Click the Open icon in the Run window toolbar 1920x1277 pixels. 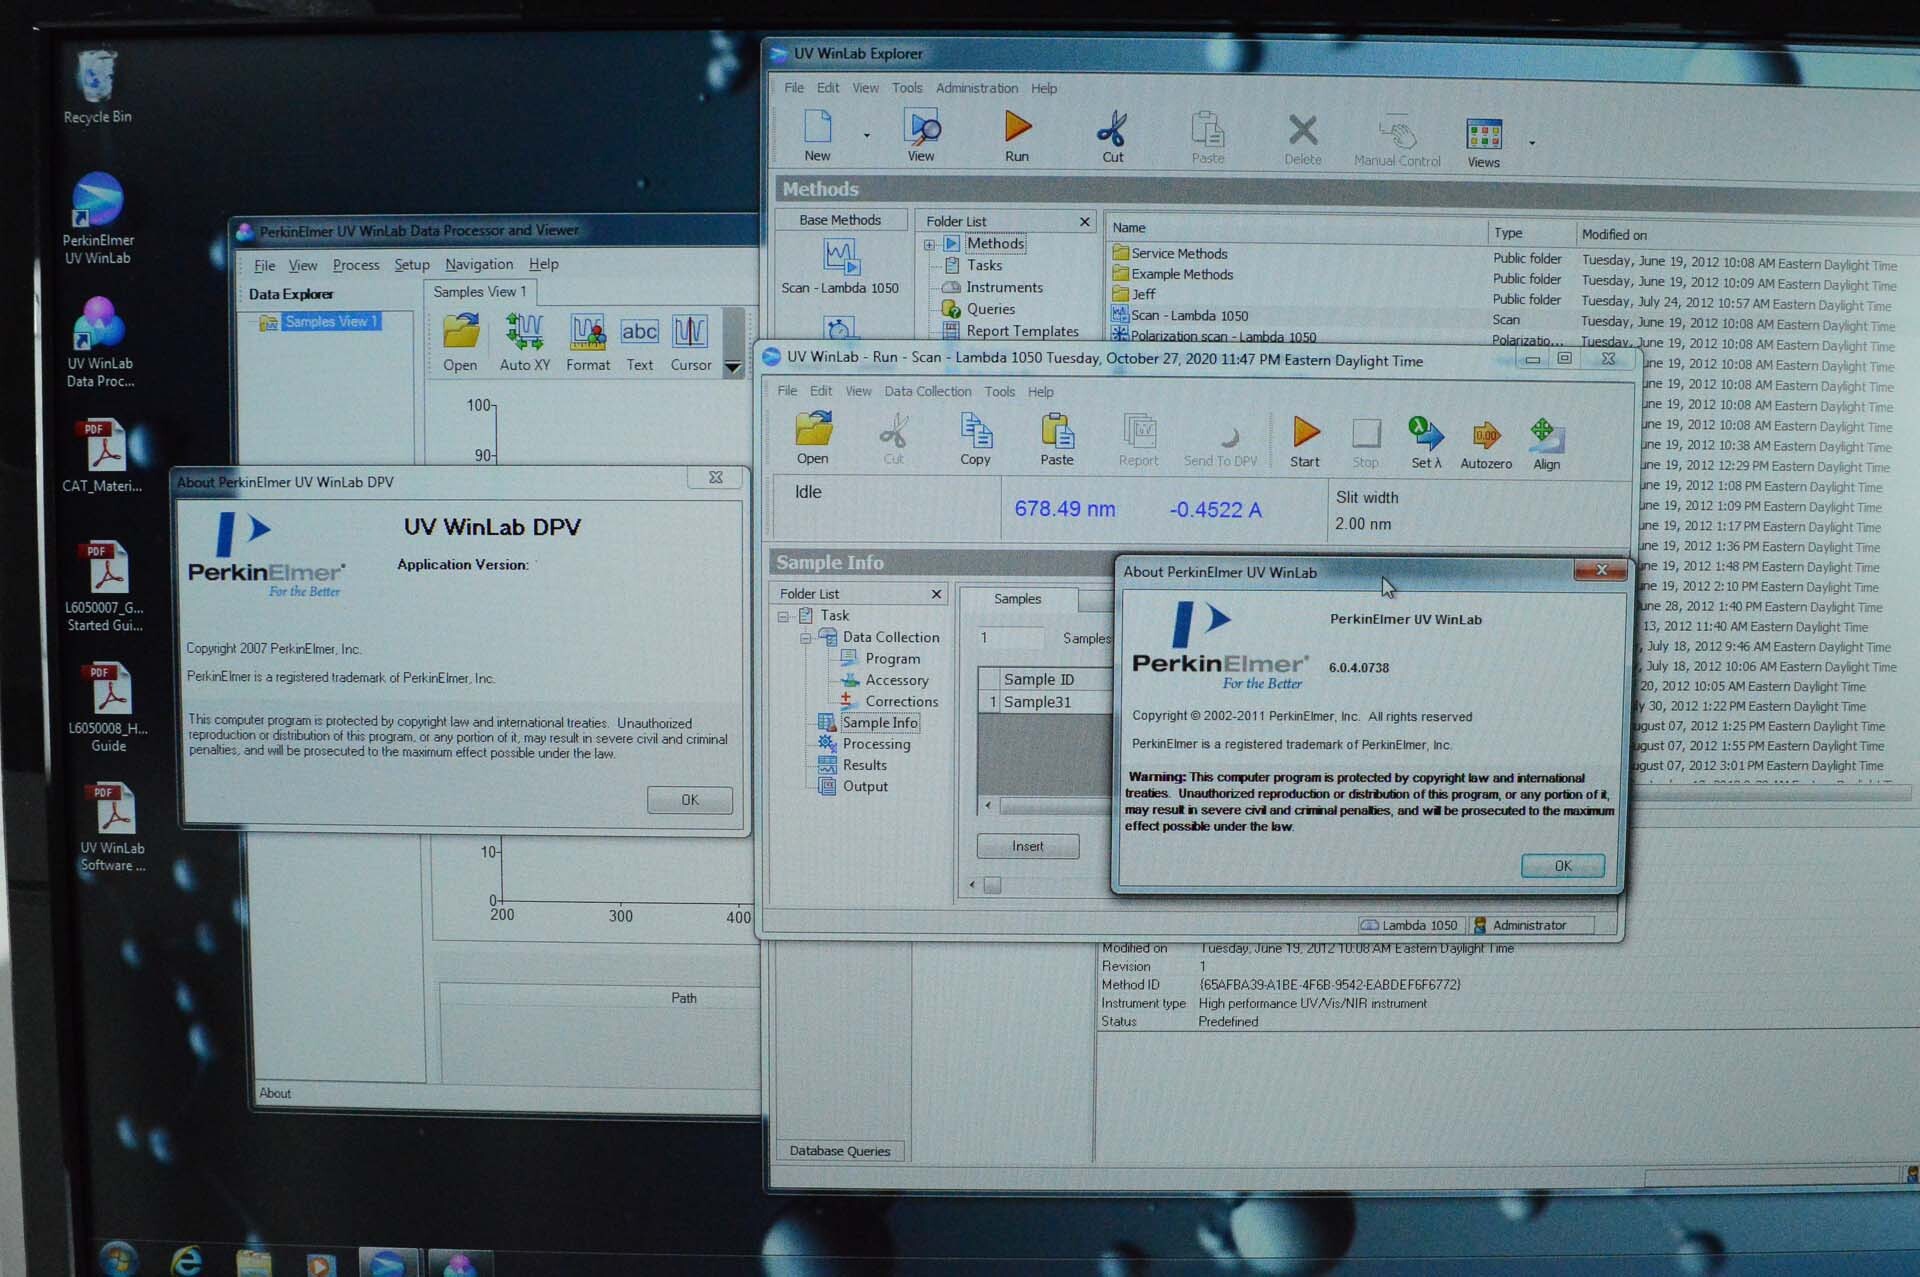[814, 428]
